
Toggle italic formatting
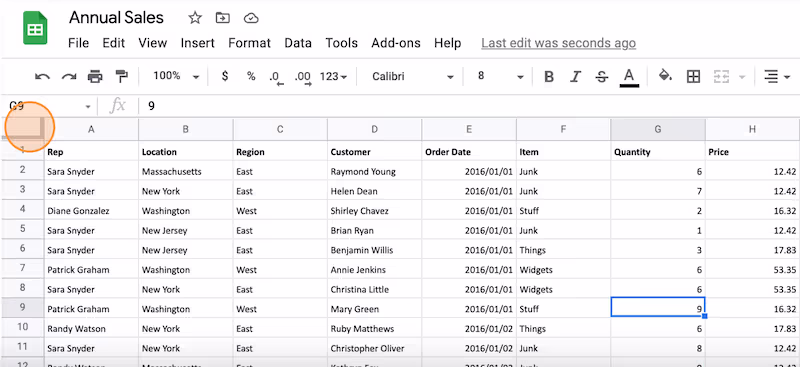(576, 77)
